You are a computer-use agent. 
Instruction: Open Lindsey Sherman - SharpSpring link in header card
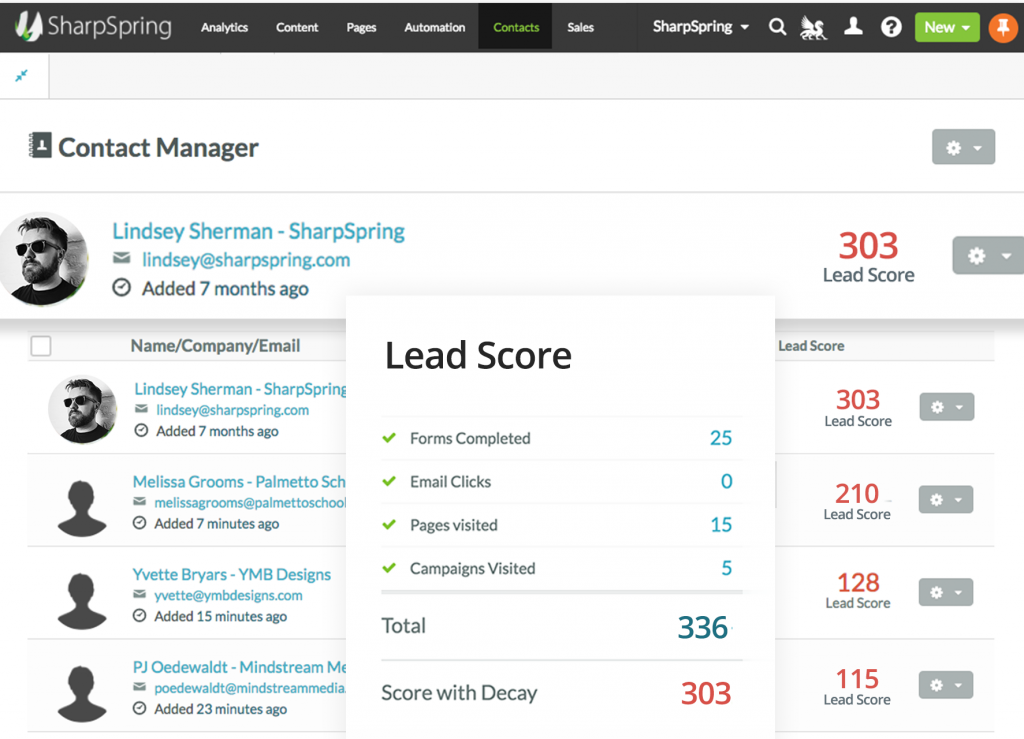[x=259, y=231]
